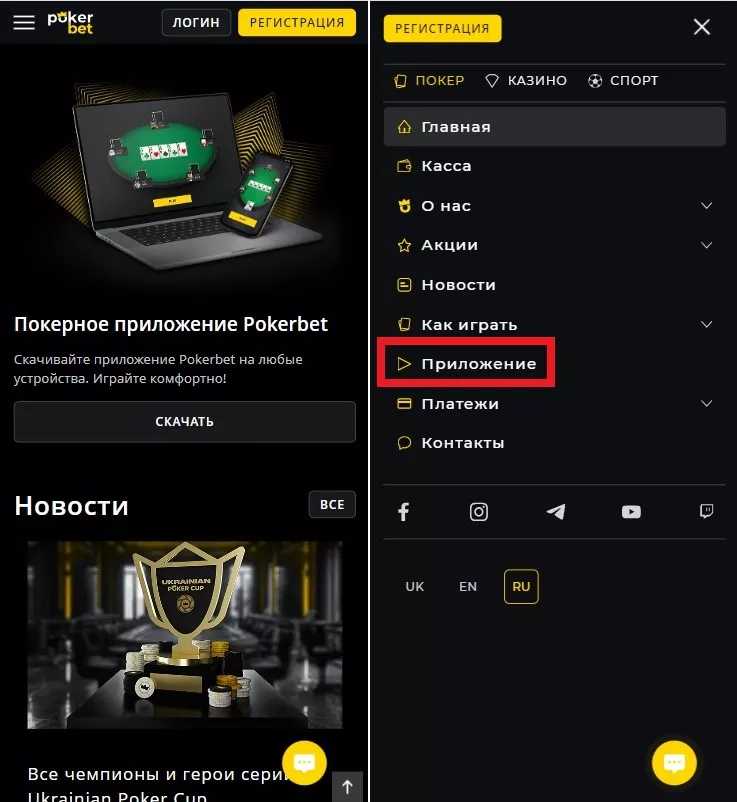Select the RU language option
This screenshot has height=802, width=737.
pos(521,587)
